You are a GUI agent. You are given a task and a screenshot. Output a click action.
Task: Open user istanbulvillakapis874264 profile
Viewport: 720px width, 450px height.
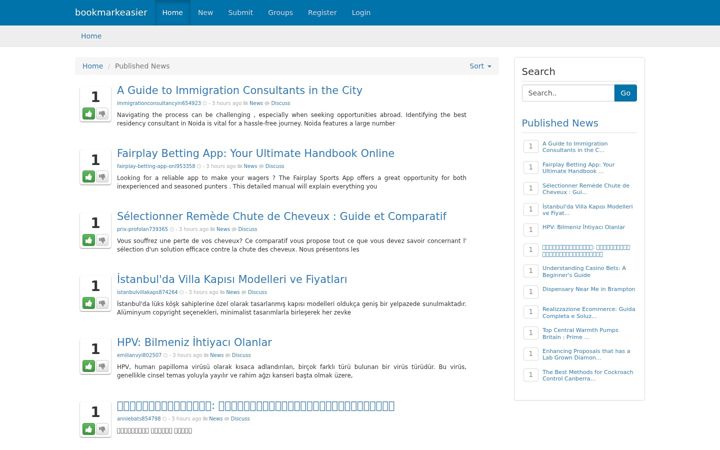tap(147, 292)
